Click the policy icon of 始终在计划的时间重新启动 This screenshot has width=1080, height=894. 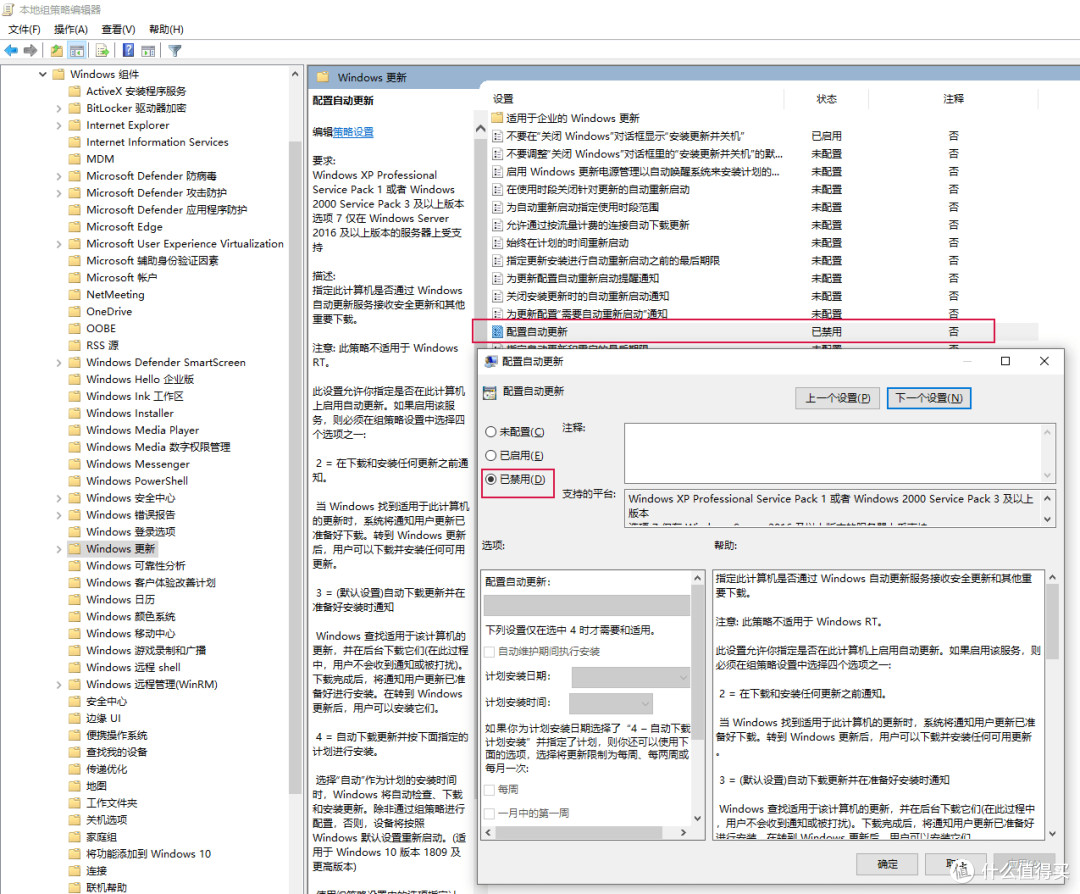[x=497, y=242]
